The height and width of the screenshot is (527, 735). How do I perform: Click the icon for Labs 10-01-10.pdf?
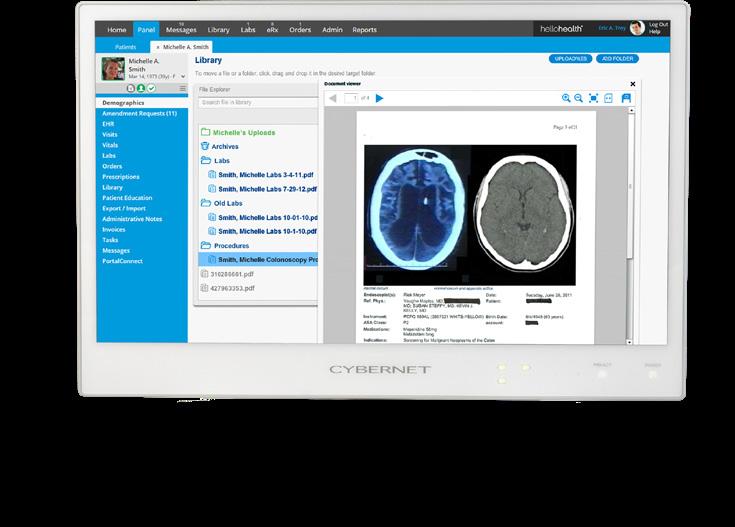pyautogui.click(x=212, y=217)
